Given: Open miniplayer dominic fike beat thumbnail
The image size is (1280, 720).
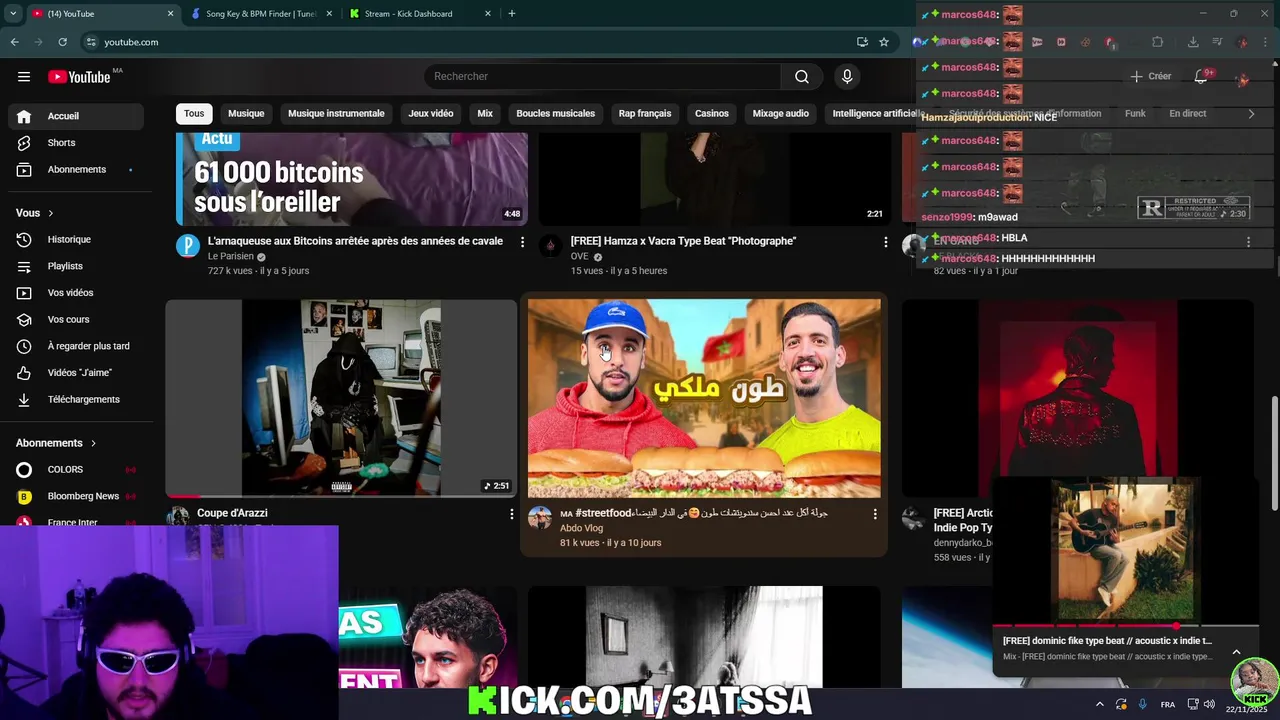Looking at the screenshot, I should (1125, 550).
